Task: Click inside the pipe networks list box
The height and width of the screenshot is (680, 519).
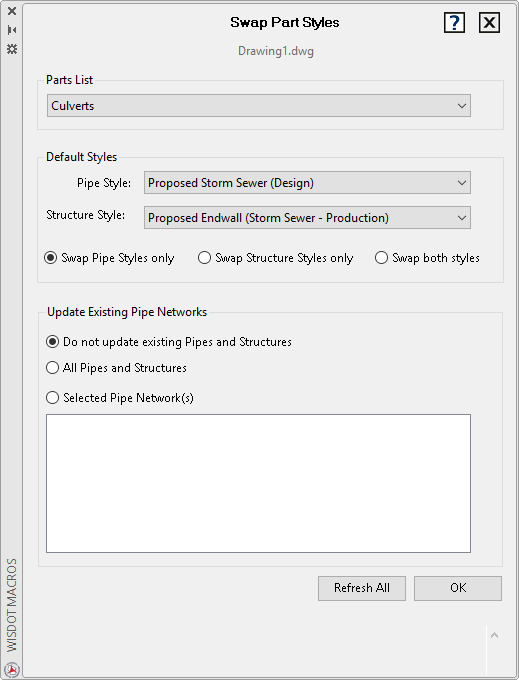Action: pyautogui.click(x=258, y=483)
